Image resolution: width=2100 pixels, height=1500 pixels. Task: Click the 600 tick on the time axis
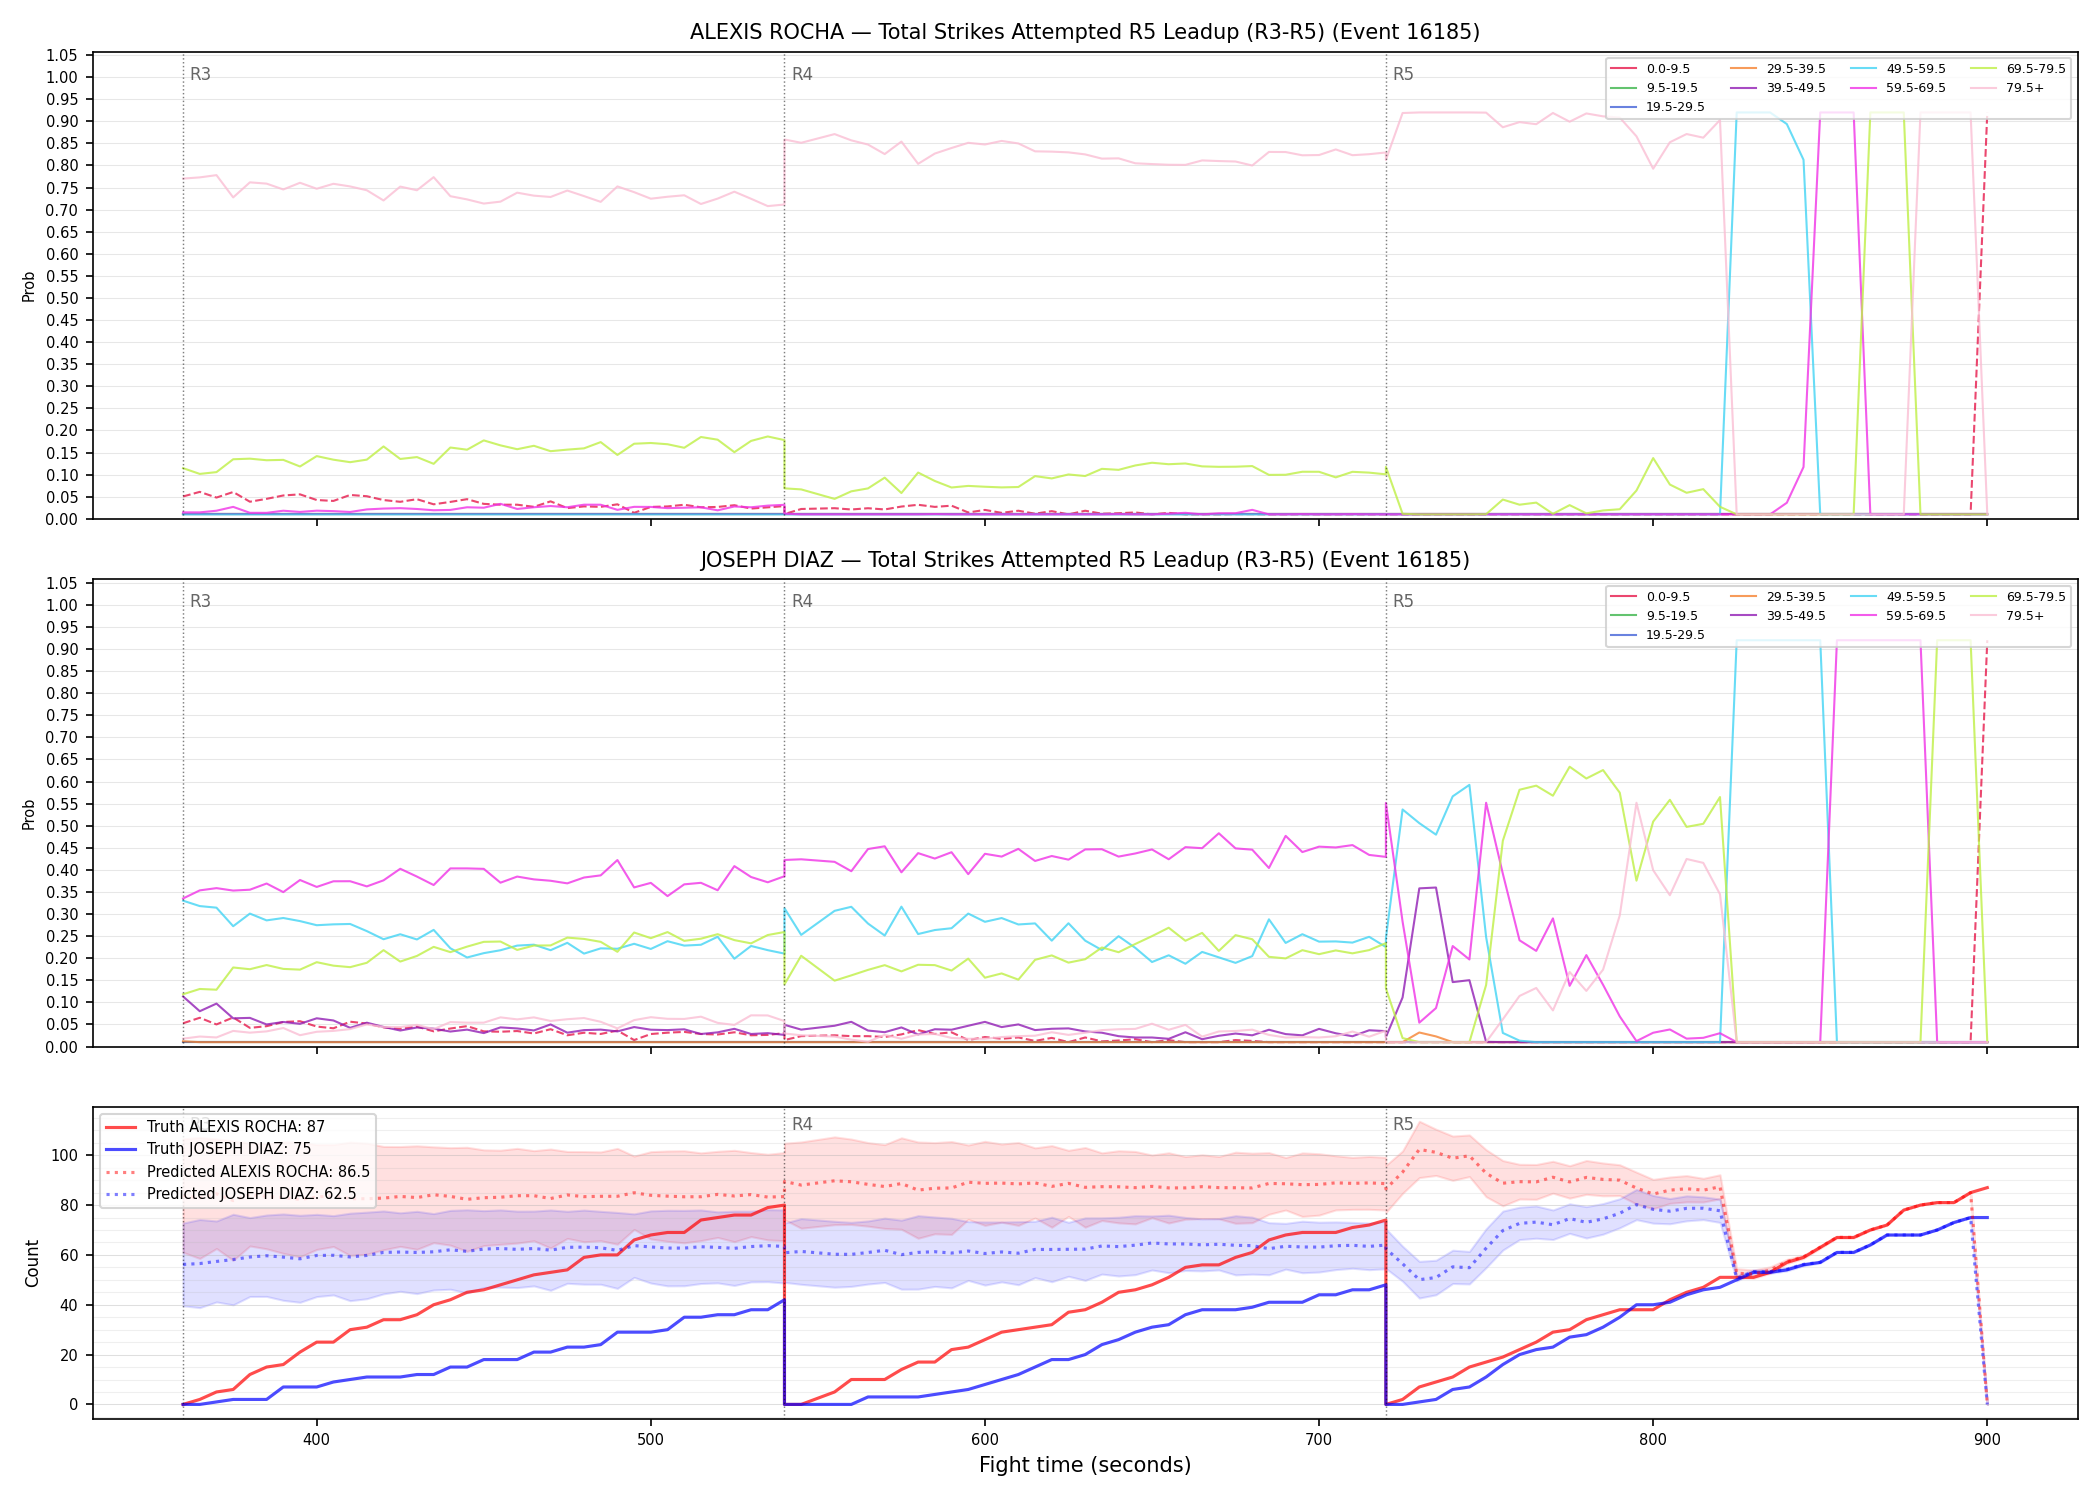tap(984, 1439)
